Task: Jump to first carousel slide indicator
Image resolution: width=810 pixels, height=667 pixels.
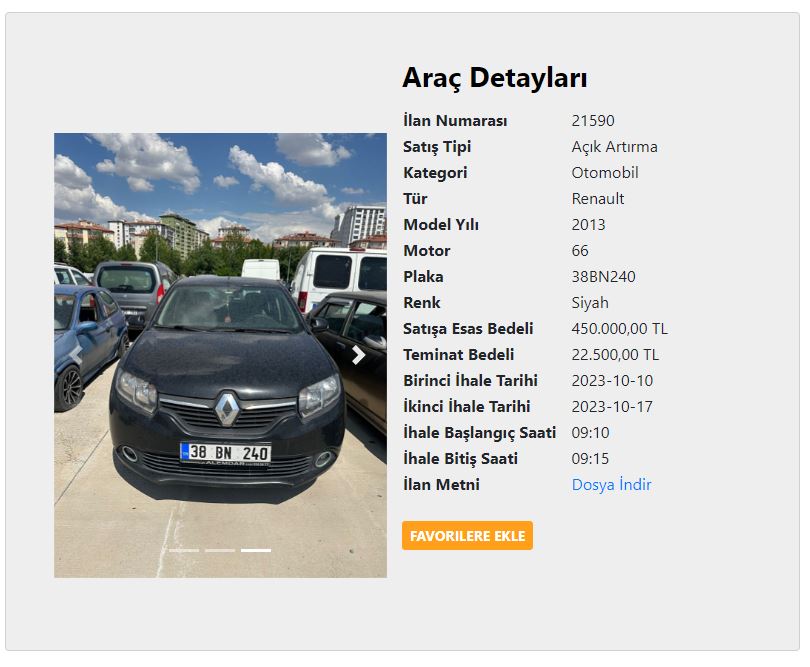Action: [x=184, y=551]
